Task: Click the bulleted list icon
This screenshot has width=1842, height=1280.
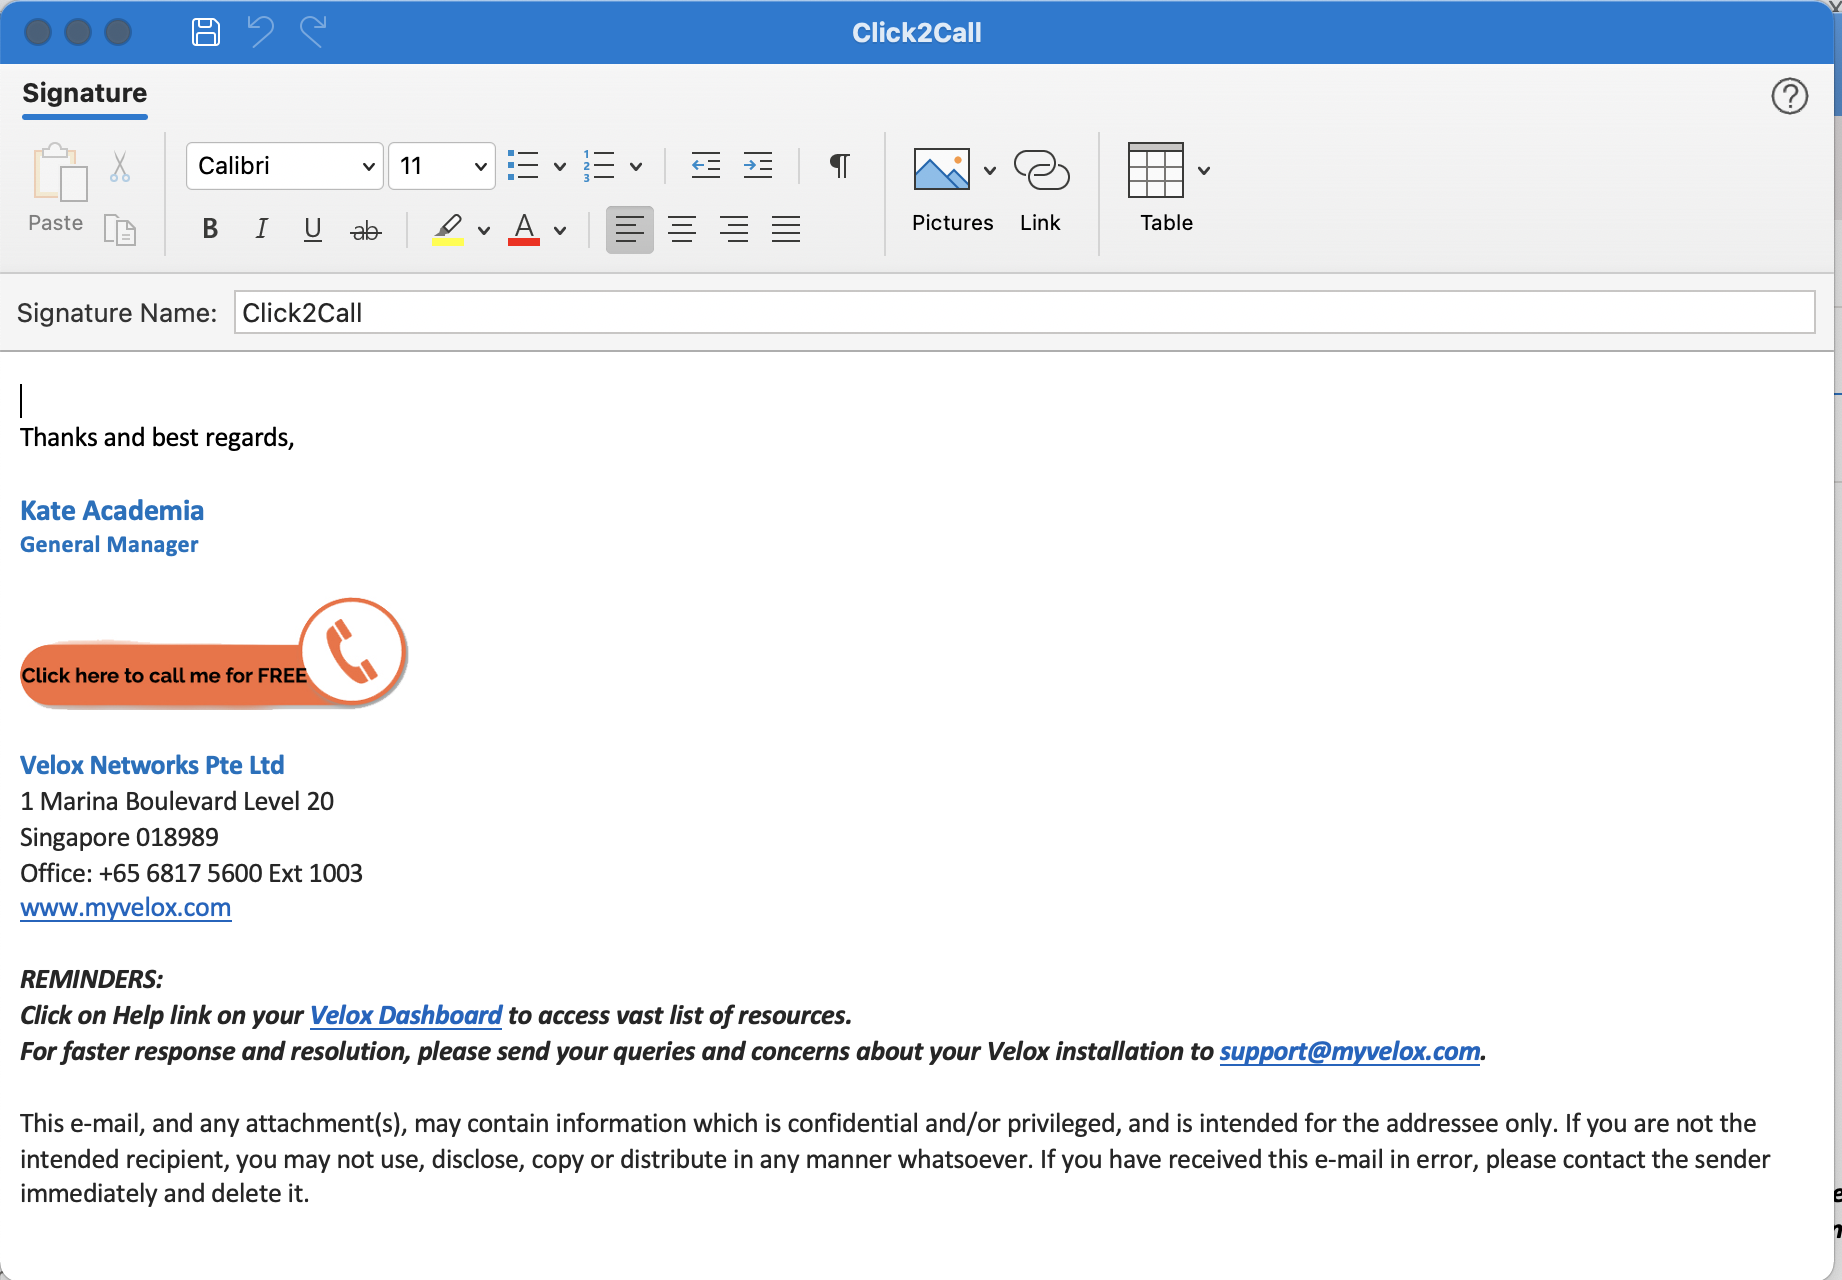Action: pyautogui.click(x=523, y=166)
